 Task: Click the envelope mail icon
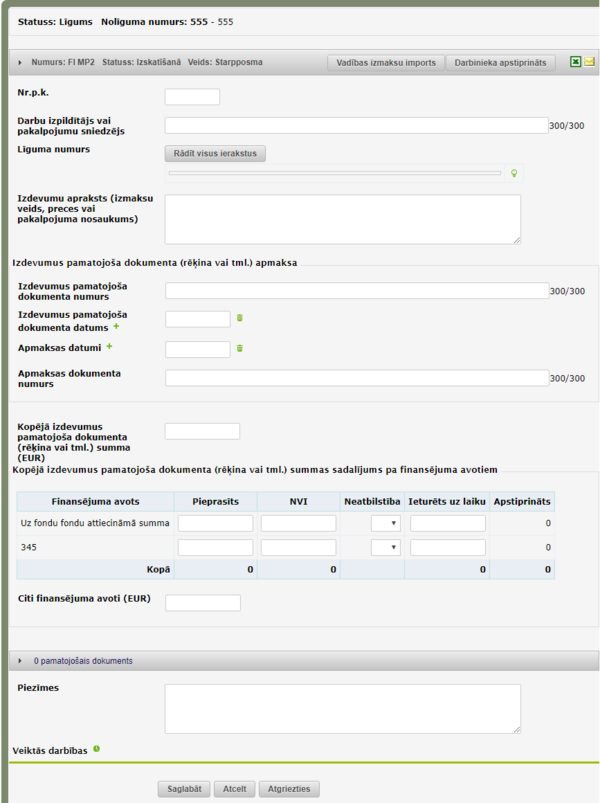(x=589, y=62)
